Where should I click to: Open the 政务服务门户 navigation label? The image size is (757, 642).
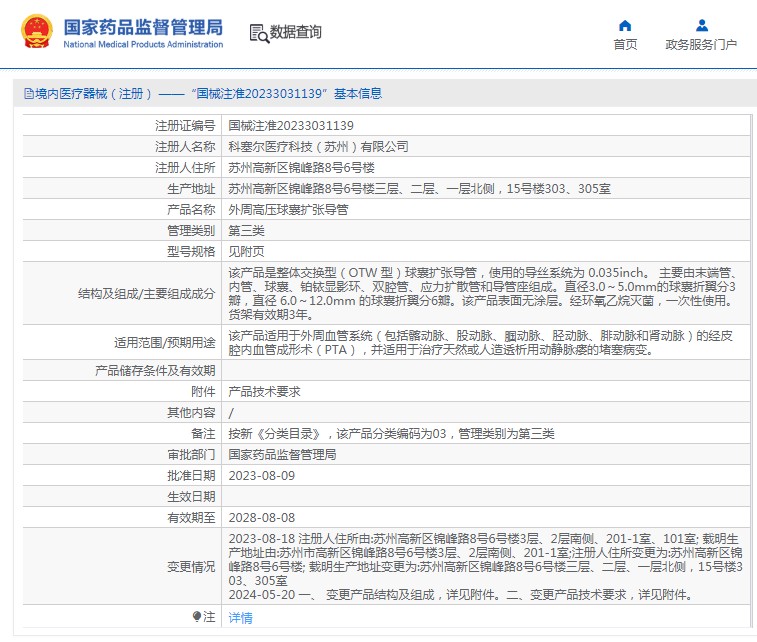(x=701, y=45)
